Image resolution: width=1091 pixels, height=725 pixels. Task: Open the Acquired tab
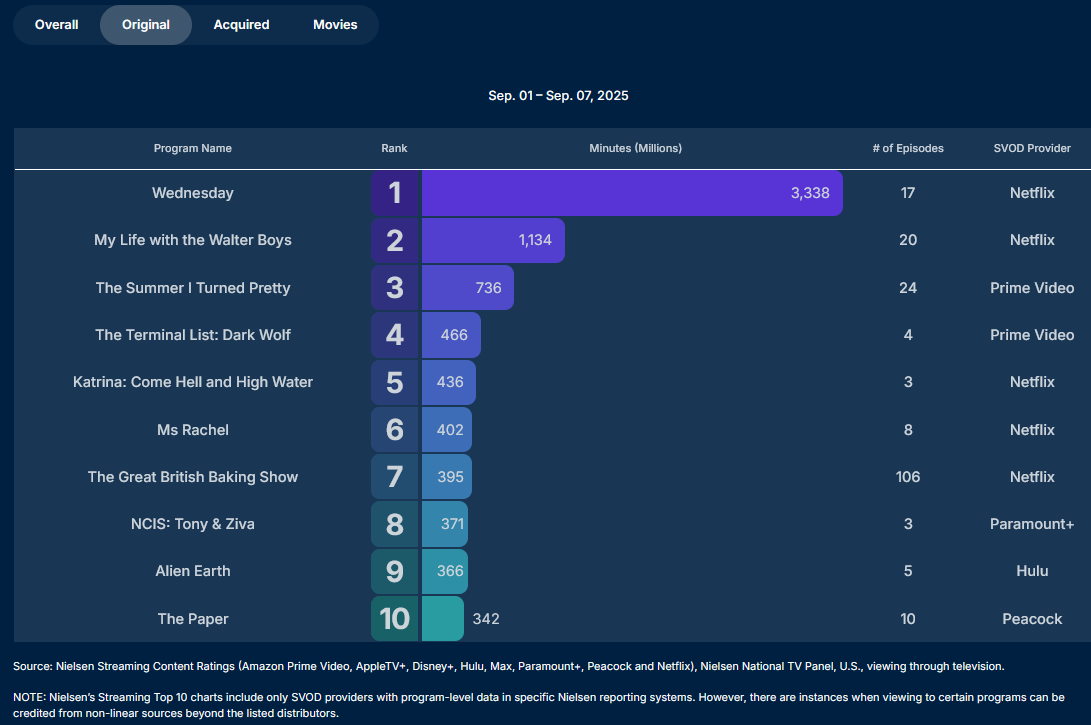[x=241, y=25]
